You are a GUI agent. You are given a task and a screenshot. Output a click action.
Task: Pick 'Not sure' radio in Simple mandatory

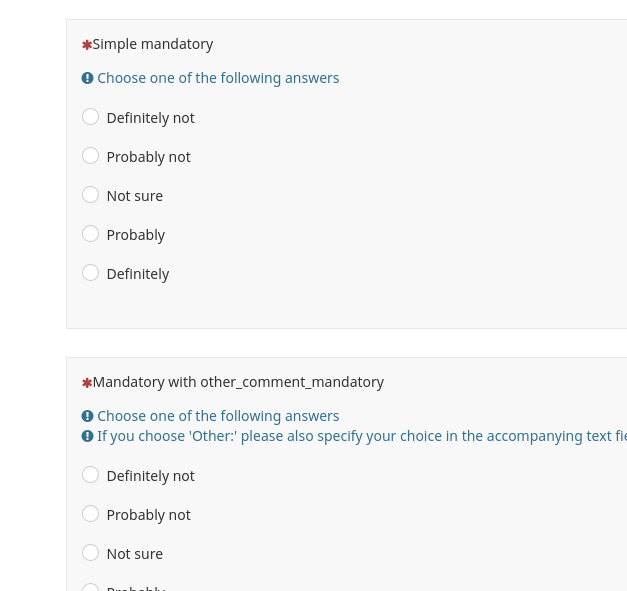(x=91, y=195)
